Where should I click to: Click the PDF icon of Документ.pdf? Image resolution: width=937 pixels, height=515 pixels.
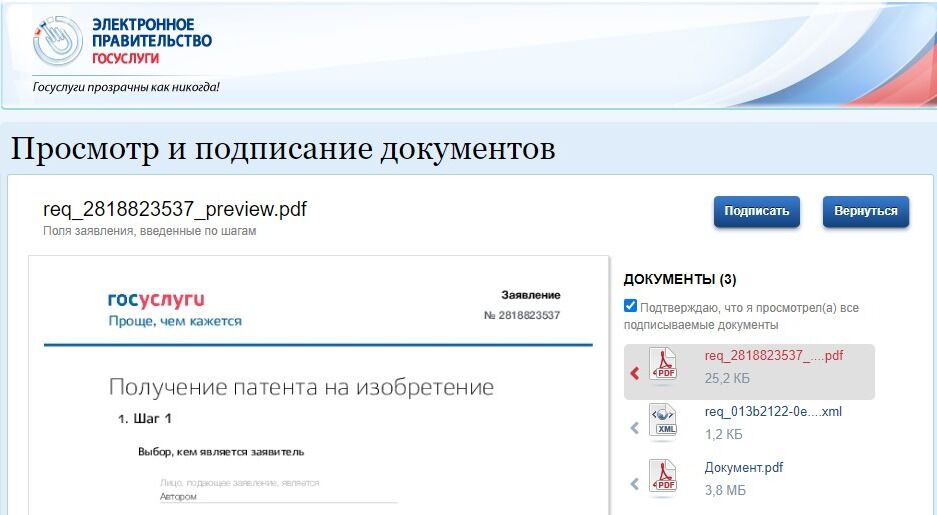coord(663,477)
